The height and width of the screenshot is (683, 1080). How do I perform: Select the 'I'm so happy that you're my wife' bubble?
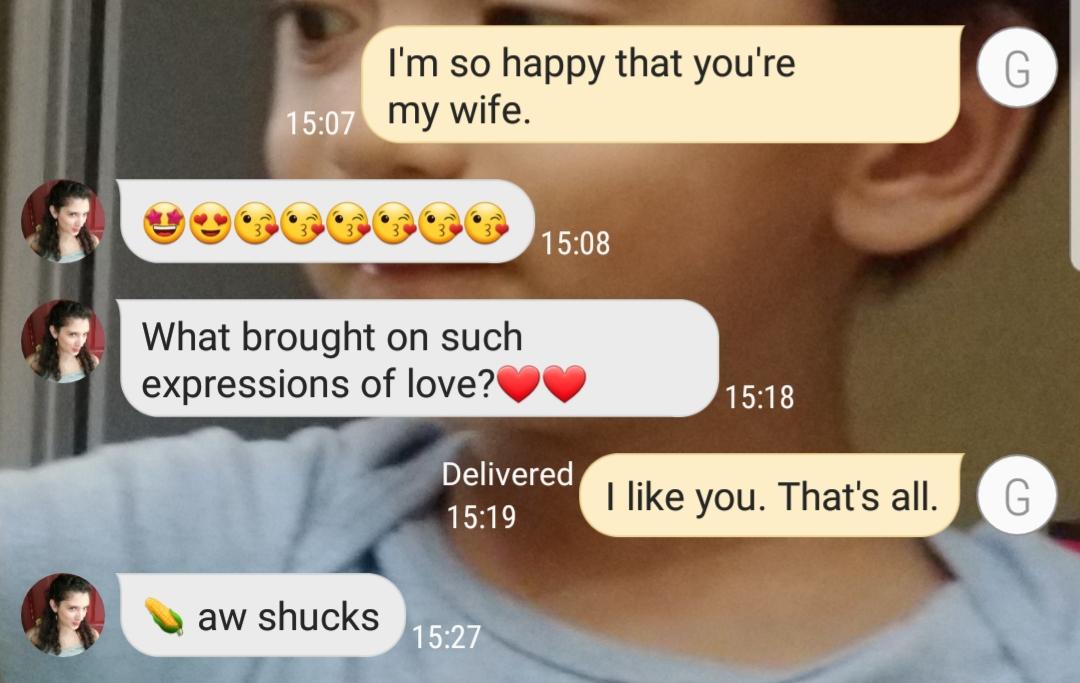(661, 84)
